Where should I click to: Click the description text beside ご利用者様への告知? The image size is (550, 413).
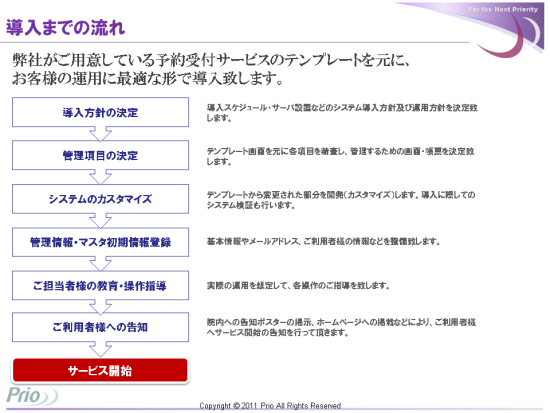click(341, 327)
